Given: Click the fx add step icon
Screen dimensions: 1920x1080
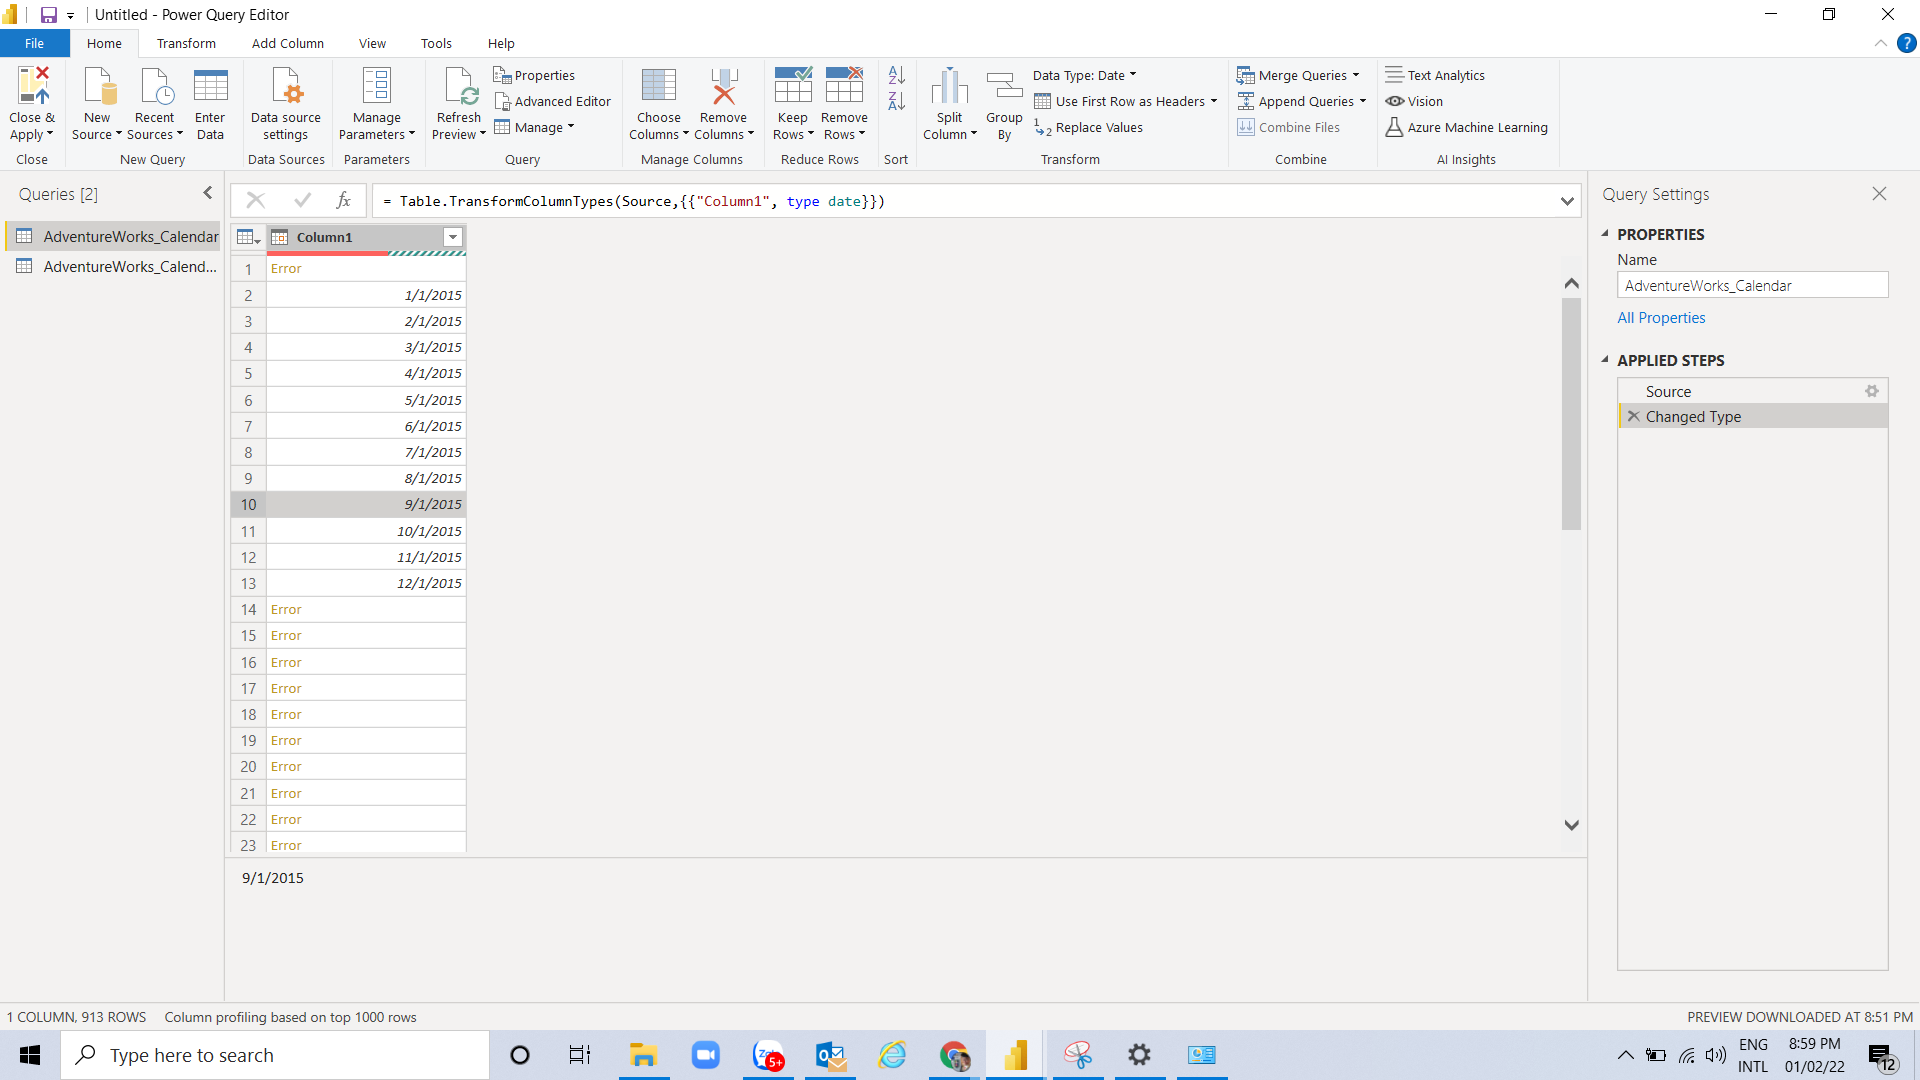Looking at the screenshot, I should point(343,200).
